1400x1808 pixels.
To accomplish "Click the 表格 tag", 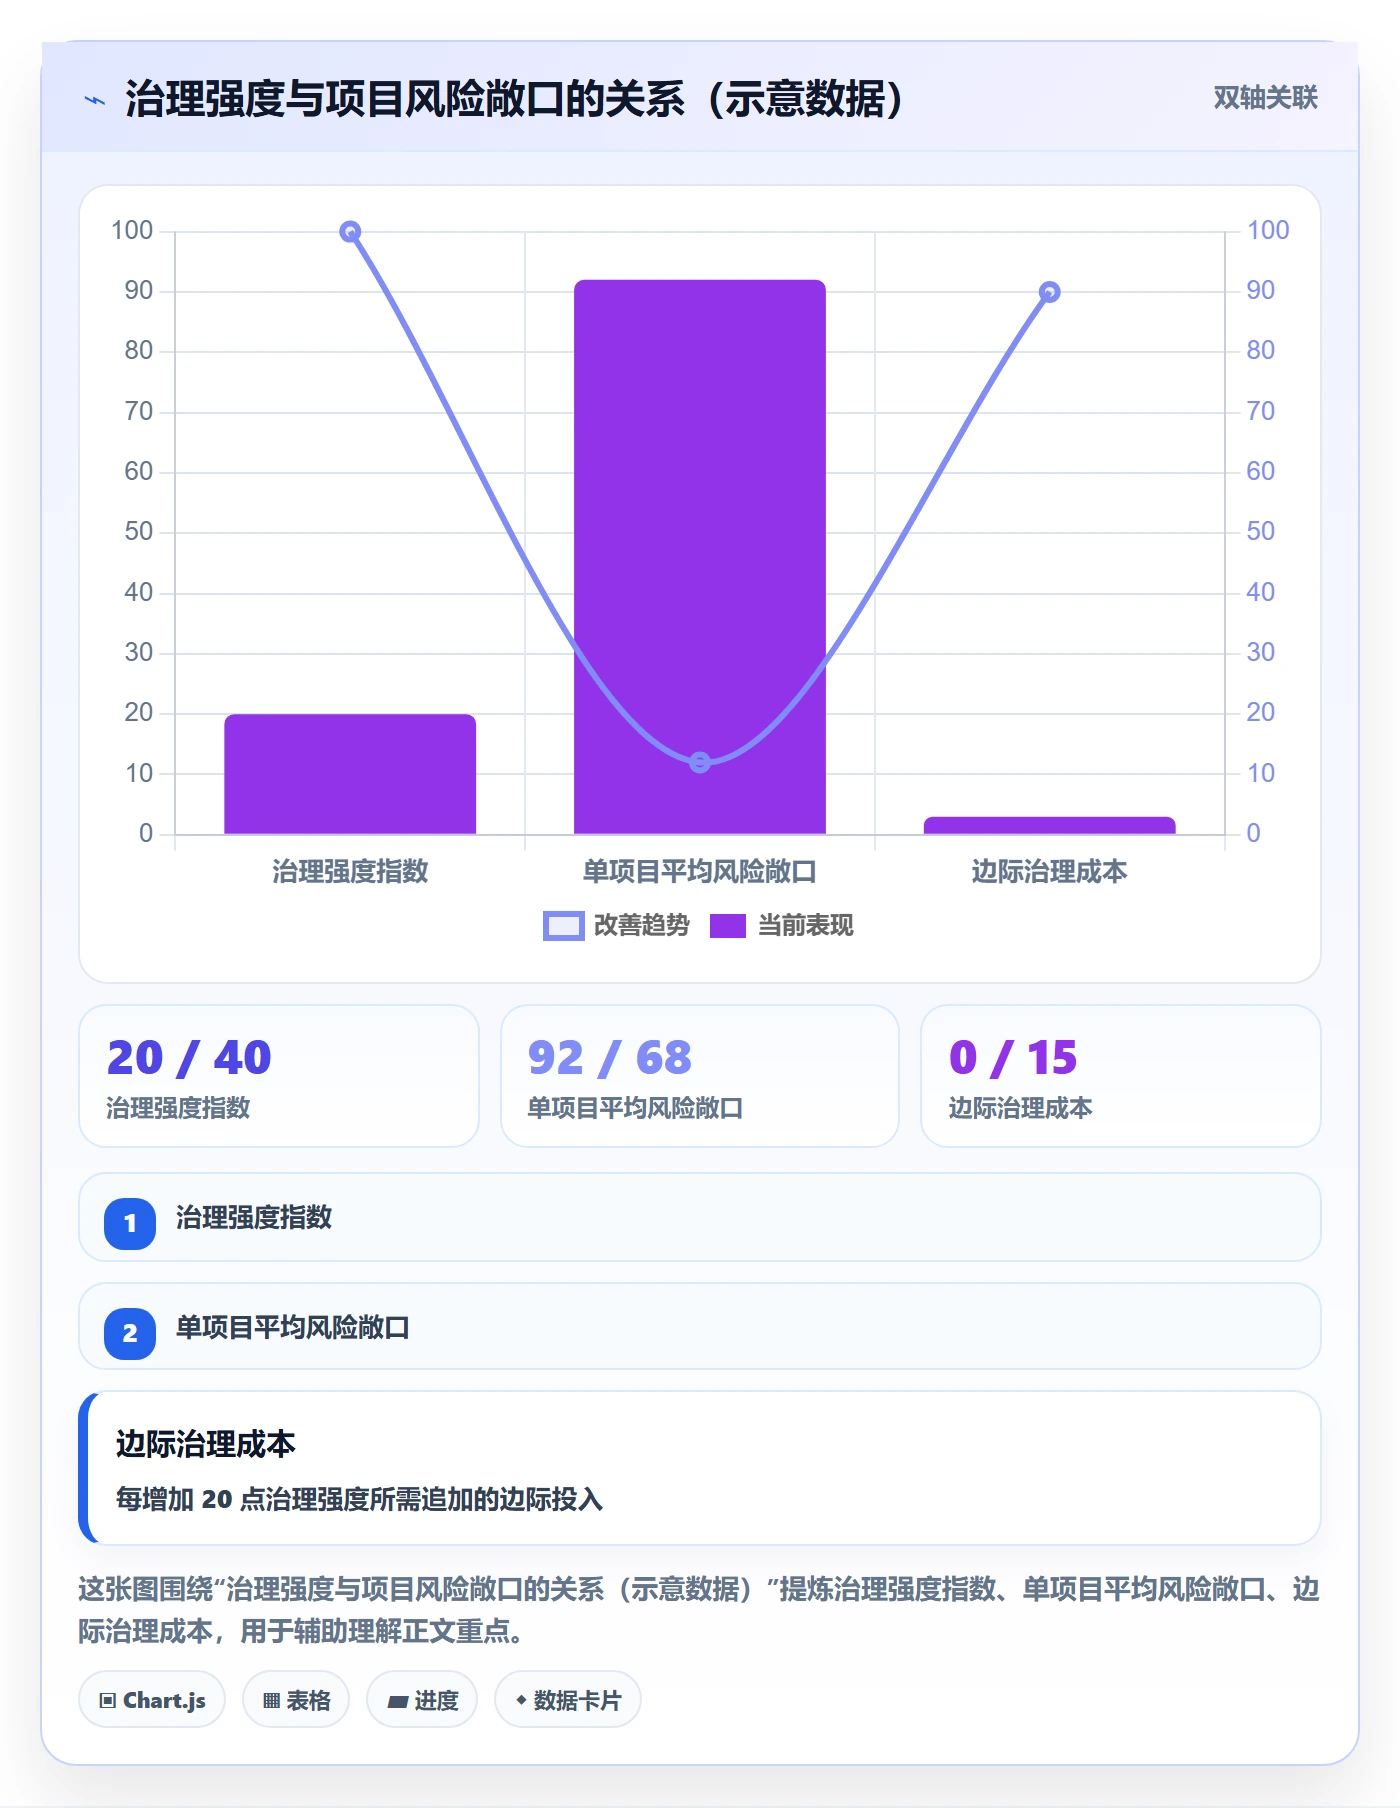I will click(x=296, y=1700).
